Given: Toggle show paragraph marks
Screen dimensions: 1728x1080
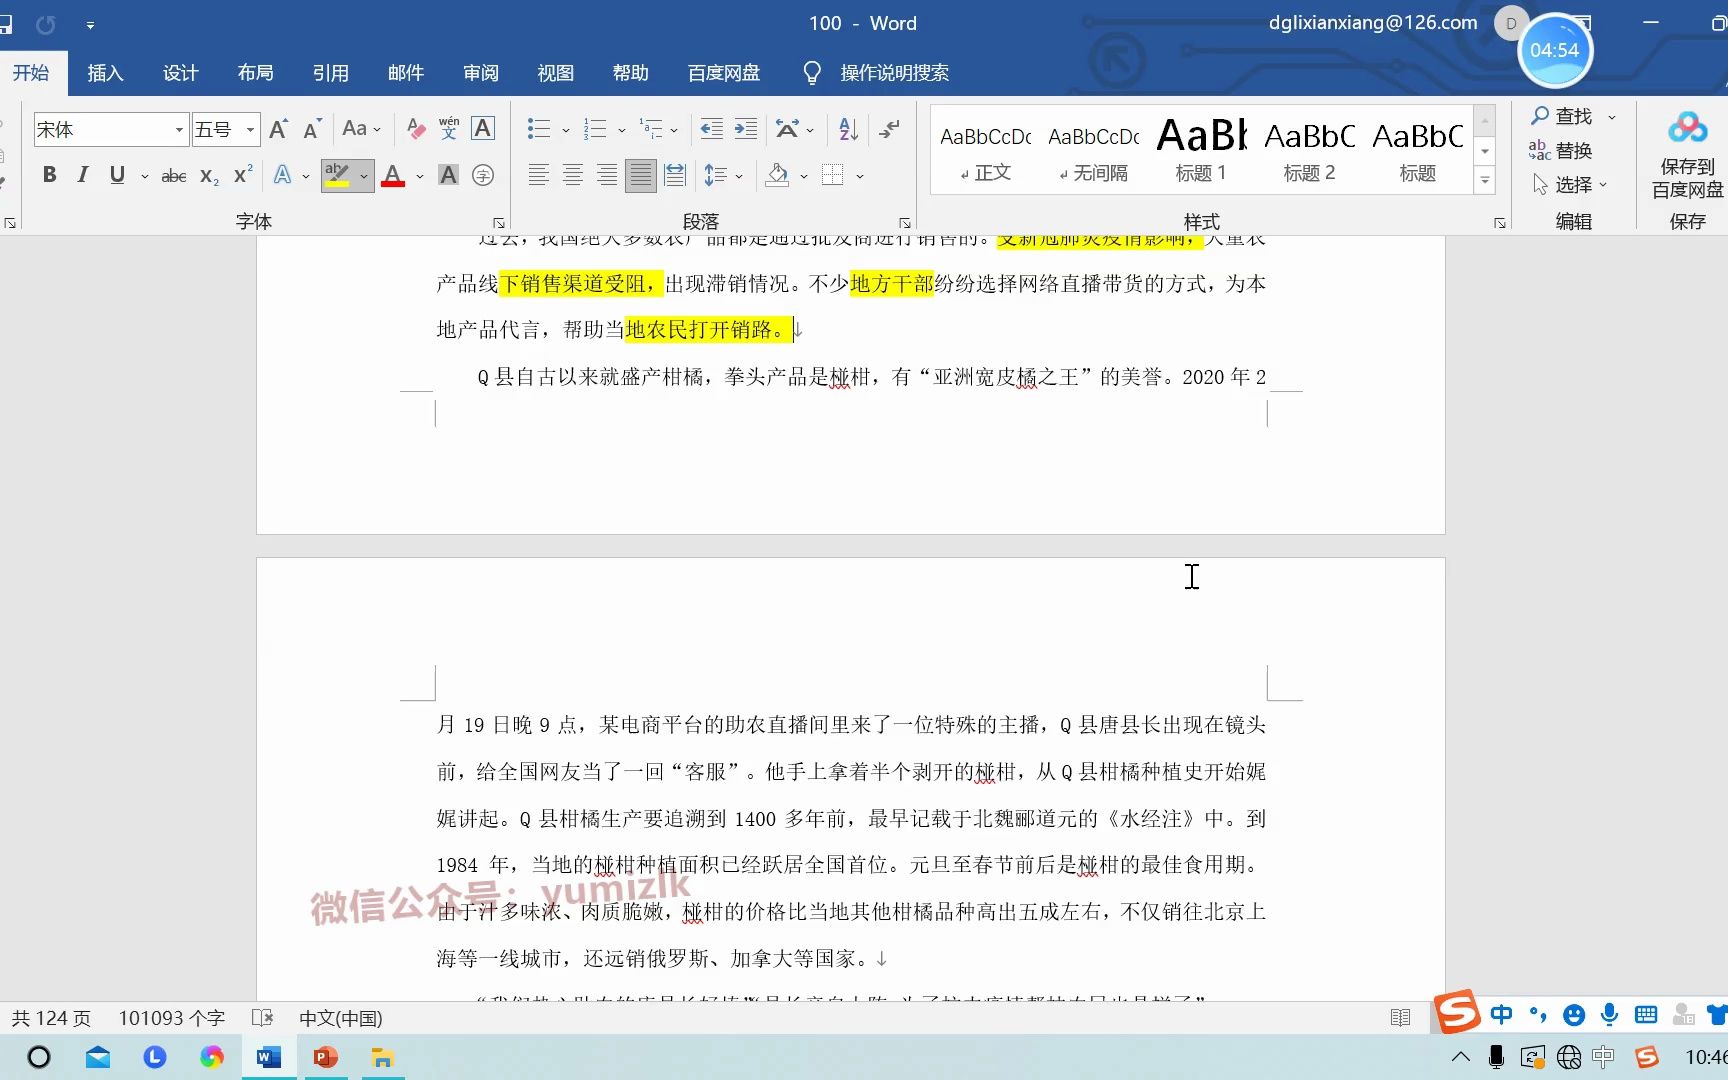Looking at the screenshot, I should [x=889, y=129].
